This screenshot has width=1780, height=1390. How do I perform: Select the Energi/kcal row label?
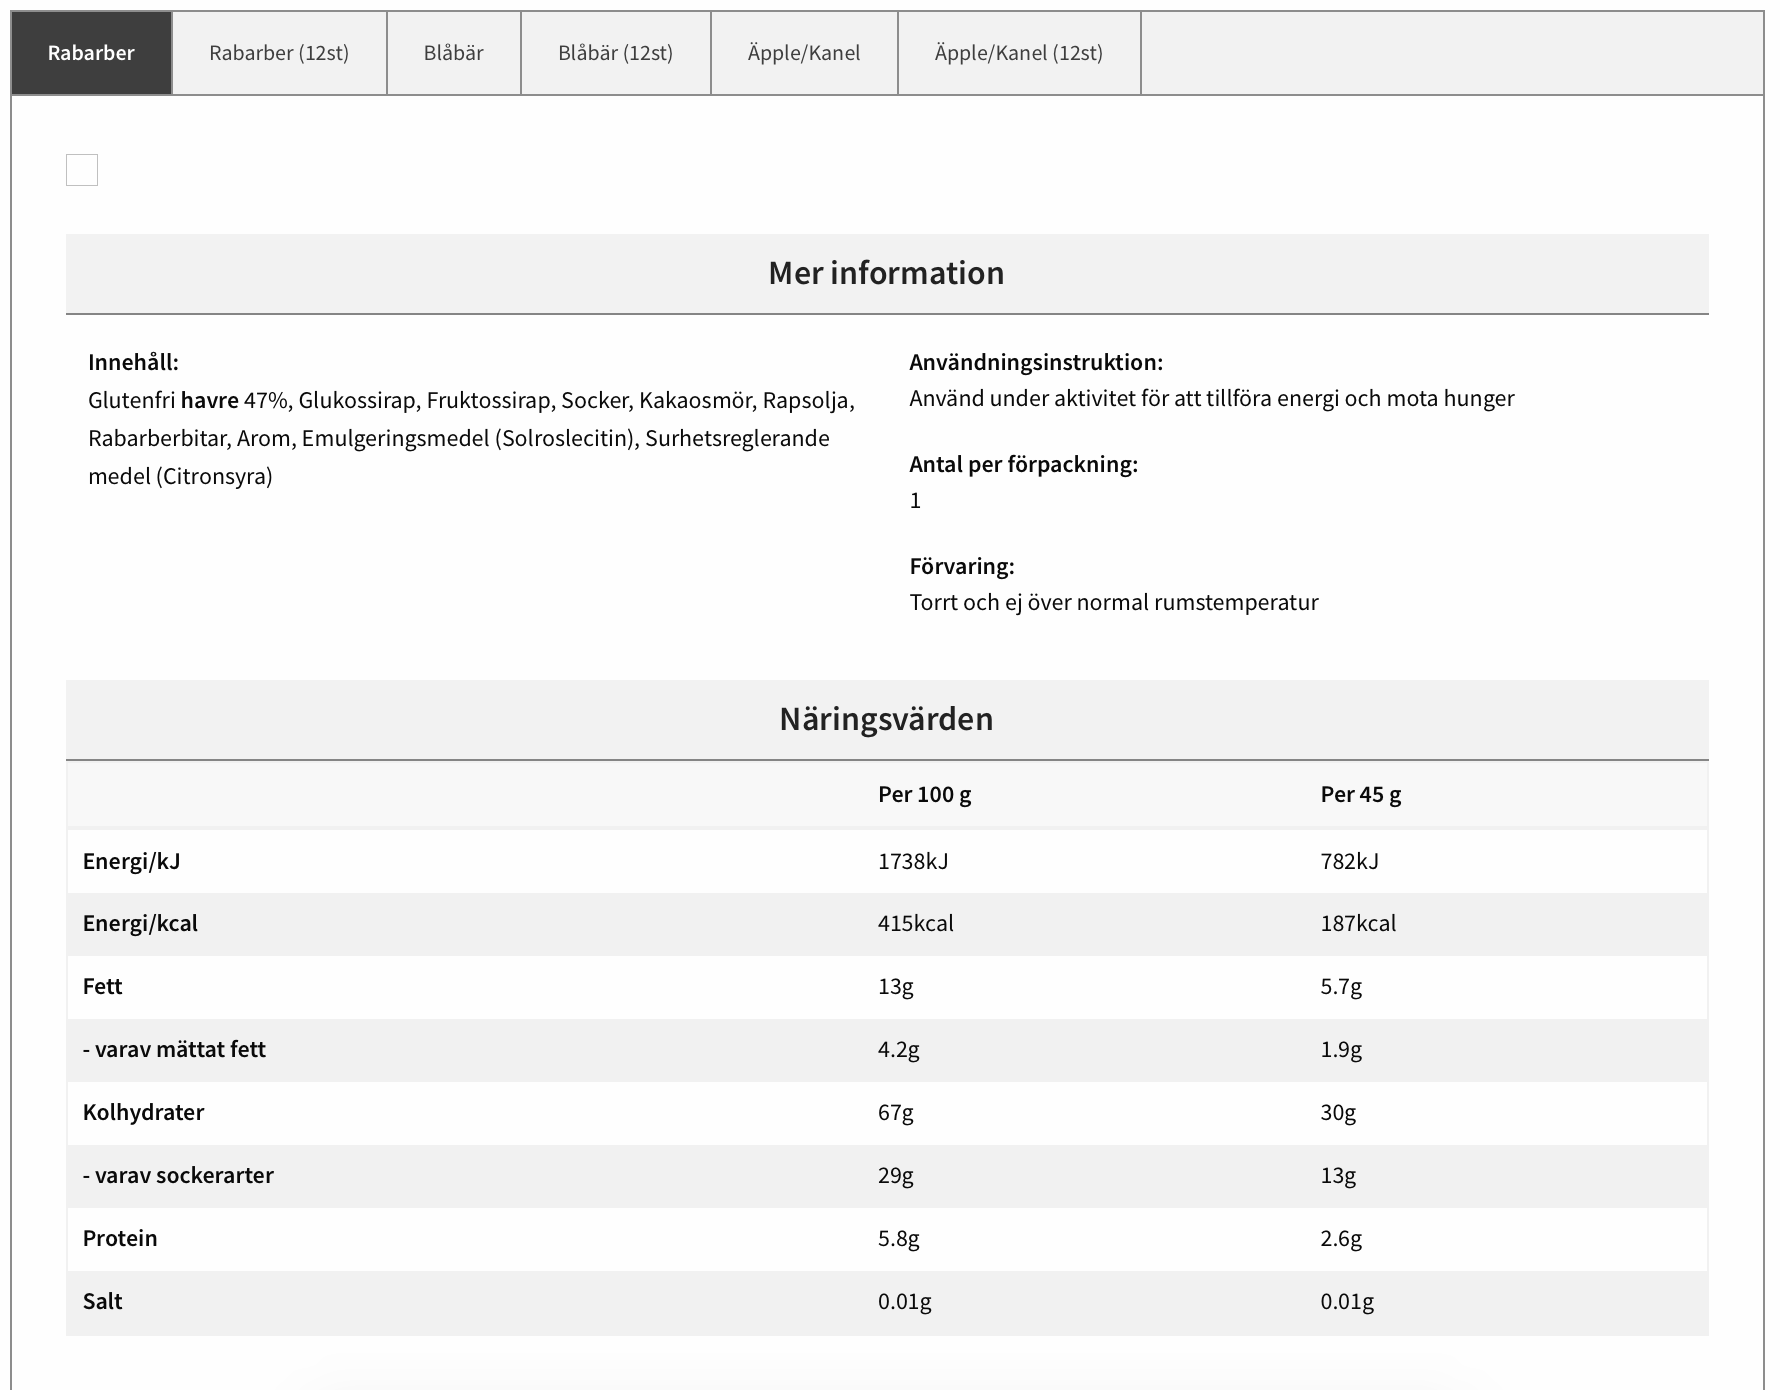[x=140, y=923]
